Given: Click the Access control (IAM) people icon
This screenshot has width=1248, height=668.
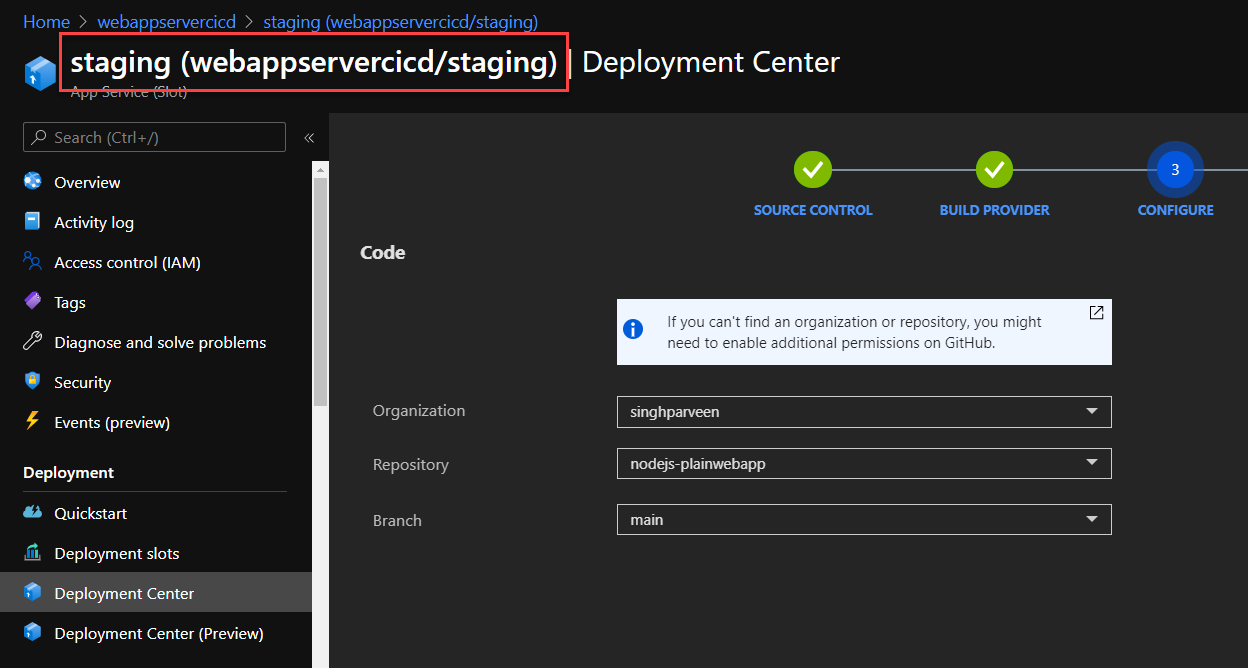Looking at the screenshot, I should tap(33, 262).
